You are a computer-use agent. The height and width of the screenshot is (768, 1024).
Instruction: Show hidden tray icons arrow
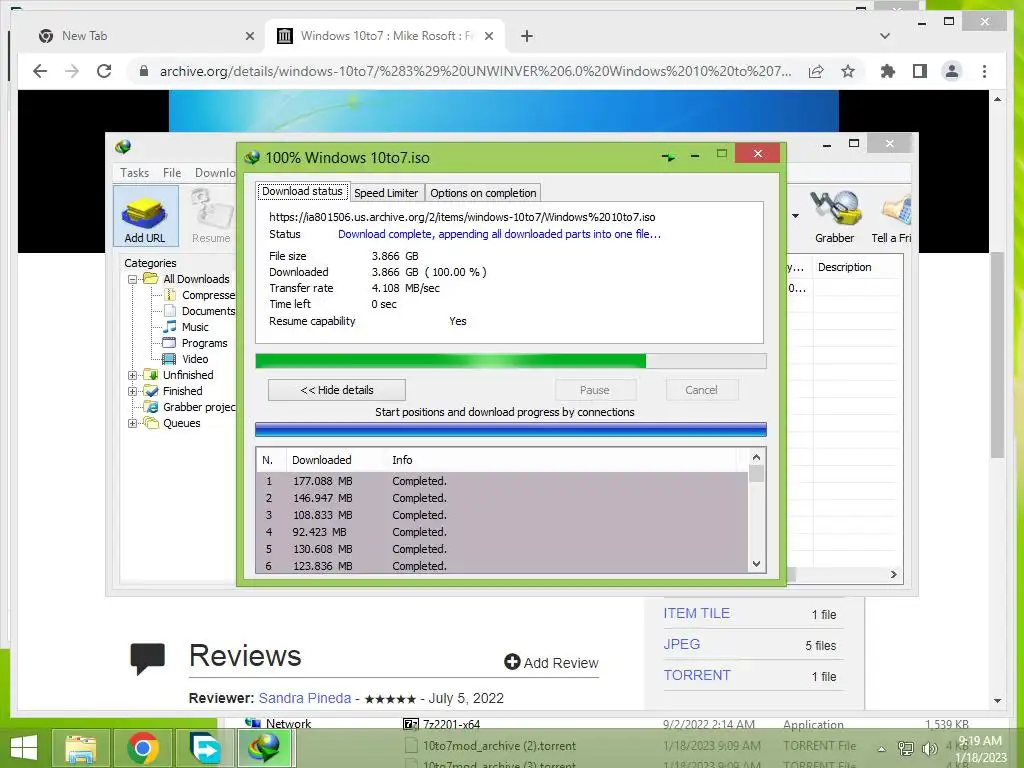point(882,748)
